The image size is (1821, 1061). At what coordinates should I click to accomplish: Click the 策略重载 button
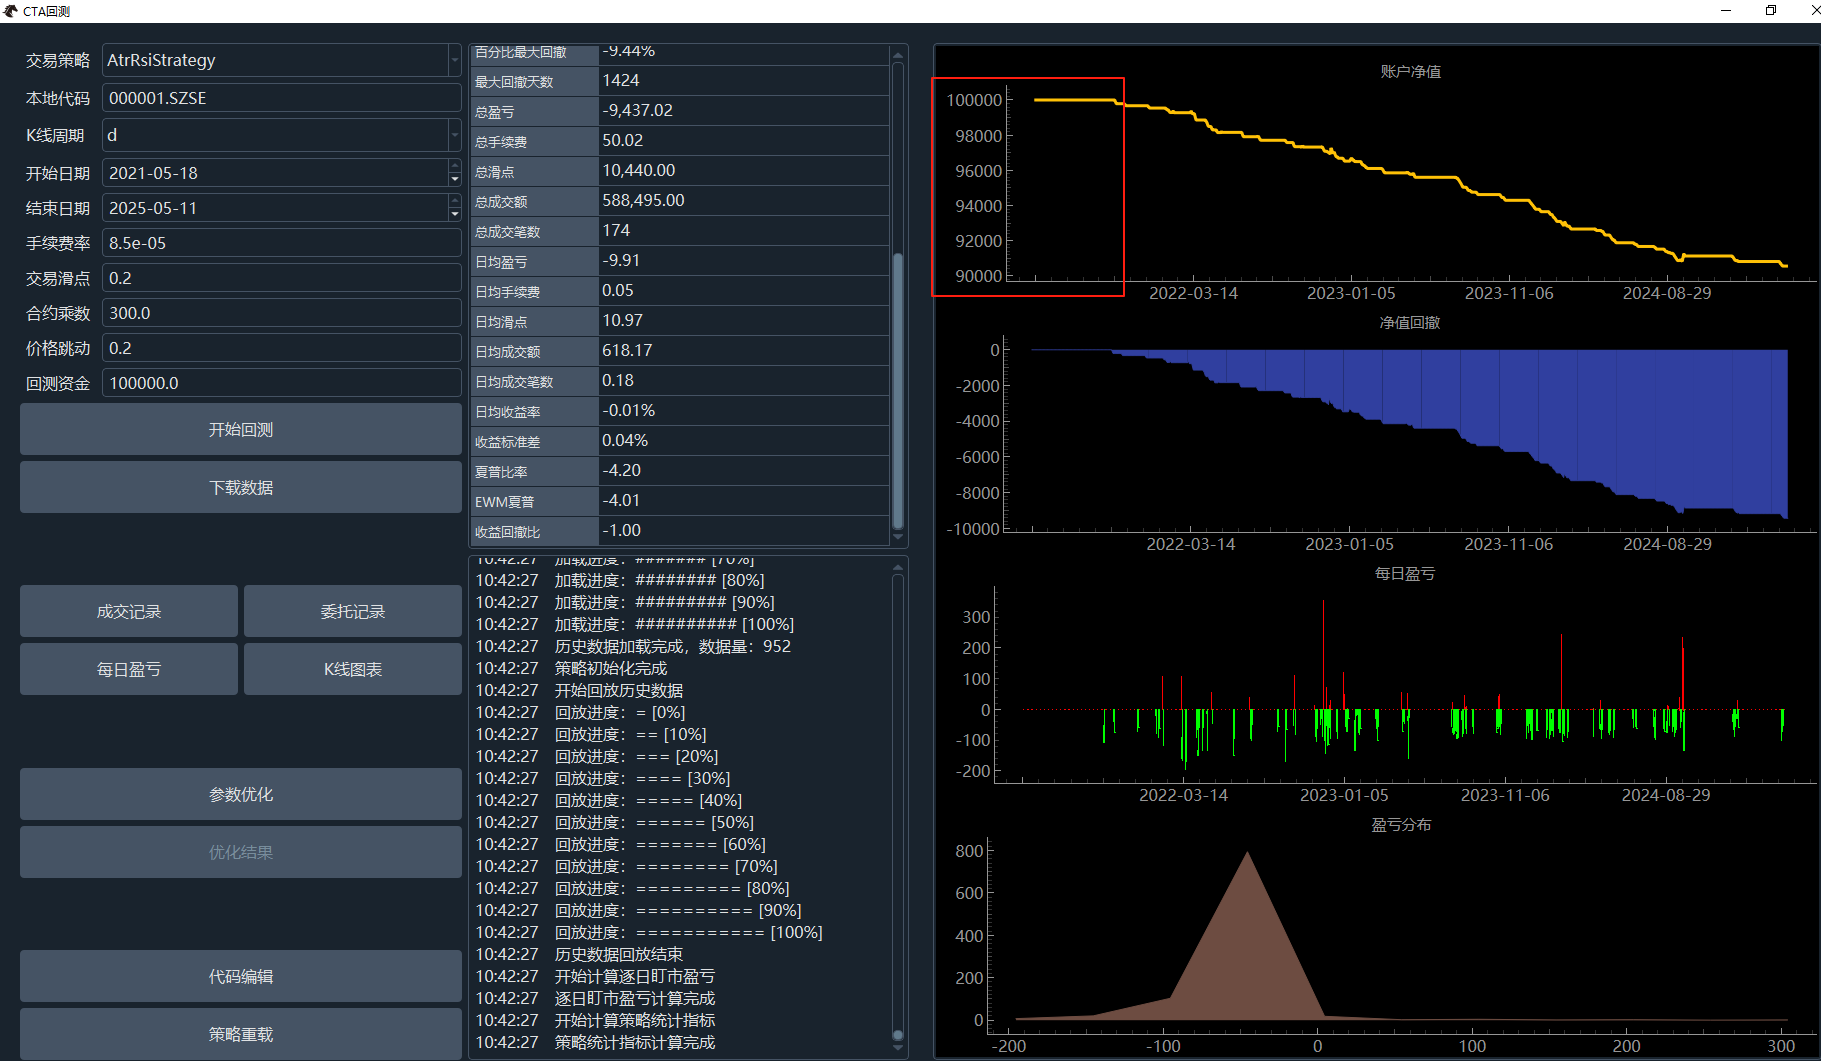[241, 1034]
